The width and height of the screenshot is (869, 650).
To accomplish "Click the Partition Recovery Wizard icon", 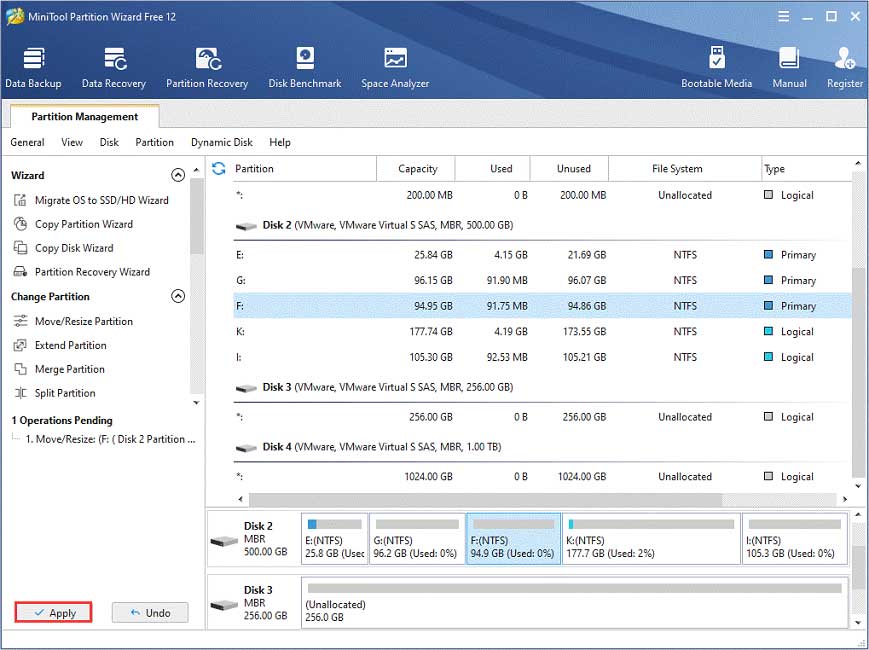I will pos(21,272).
